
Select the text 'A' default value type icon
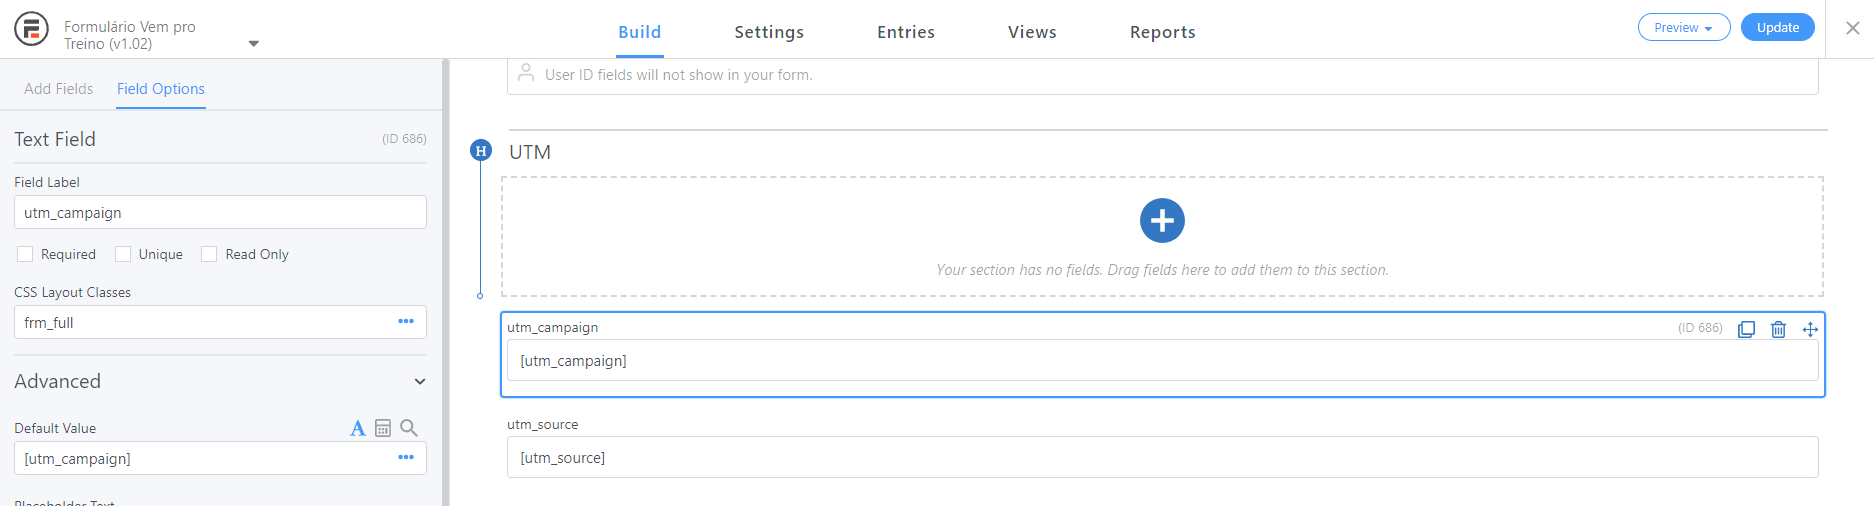357,428
